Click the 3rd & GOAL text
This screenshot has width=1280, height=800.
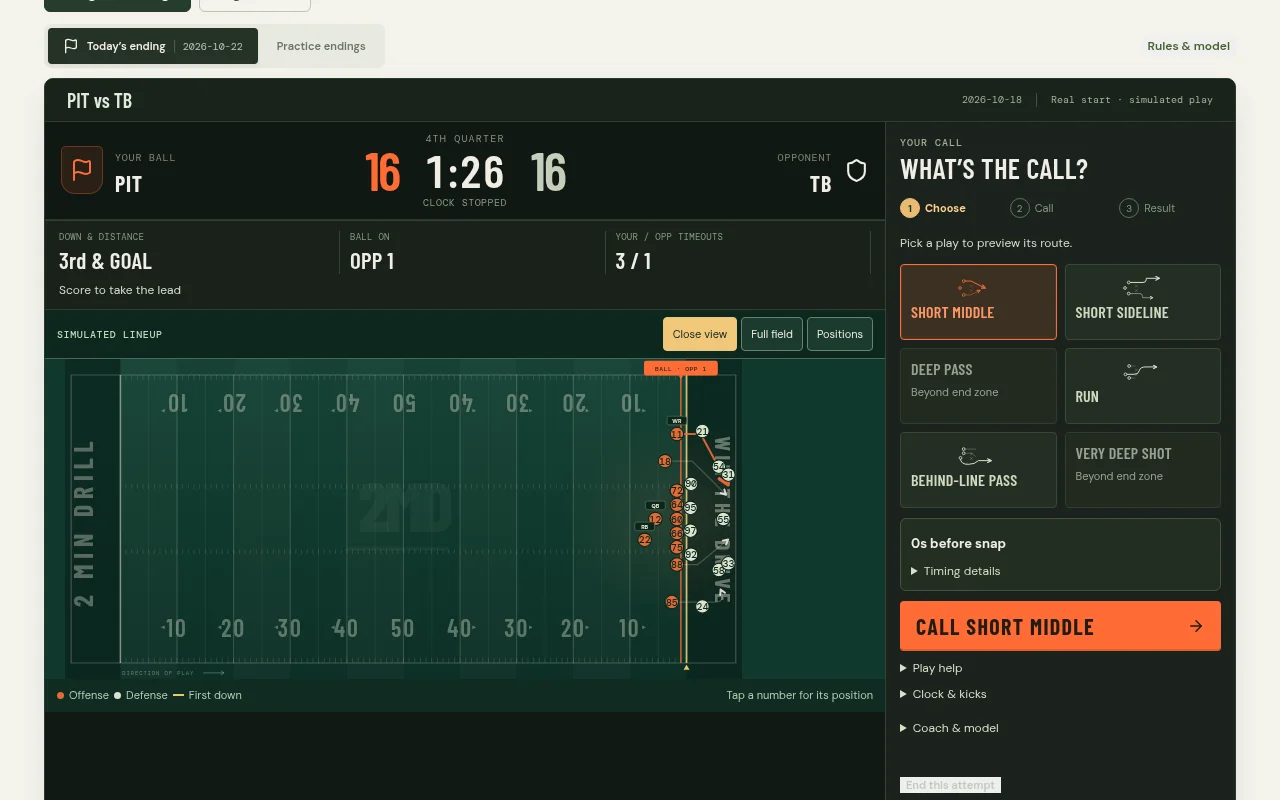point(105,262)
